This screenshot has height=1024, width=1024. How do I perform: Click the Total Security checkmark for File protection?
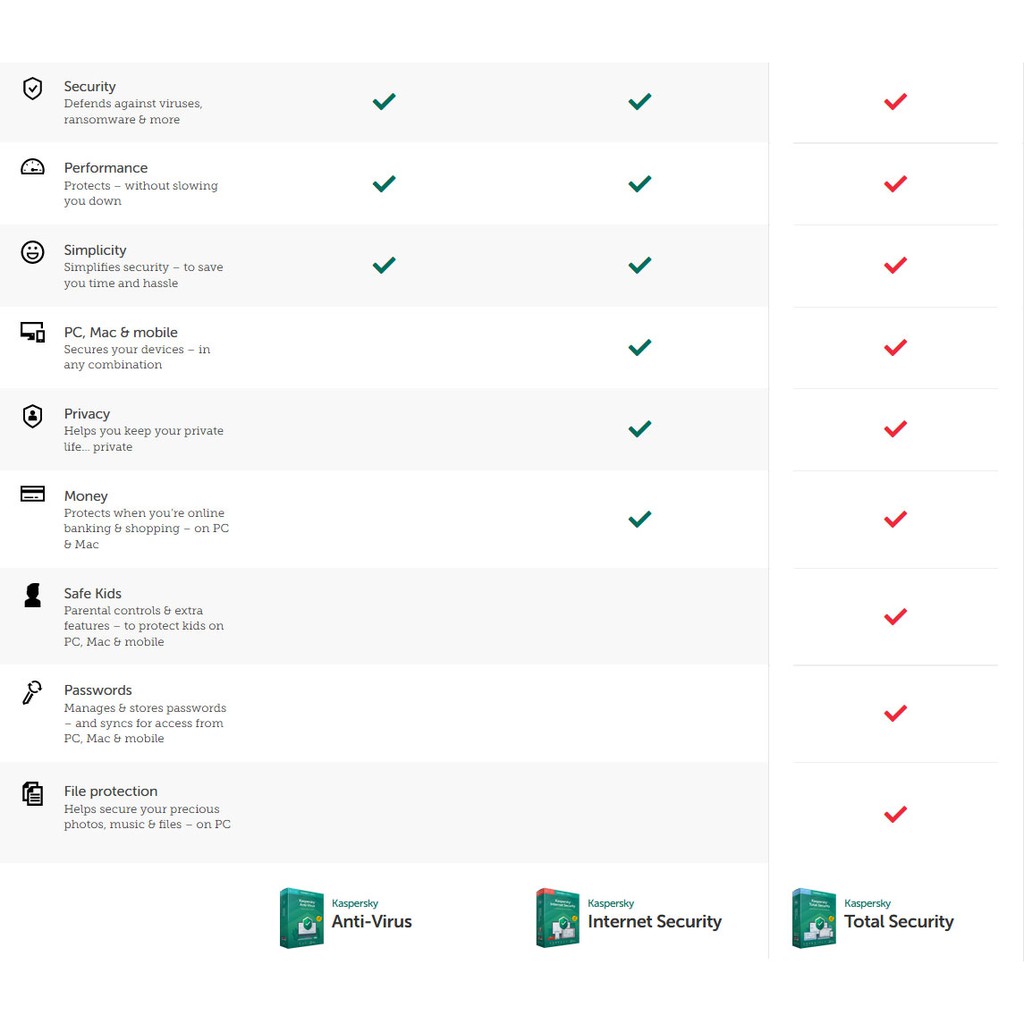tap(895, 814)
